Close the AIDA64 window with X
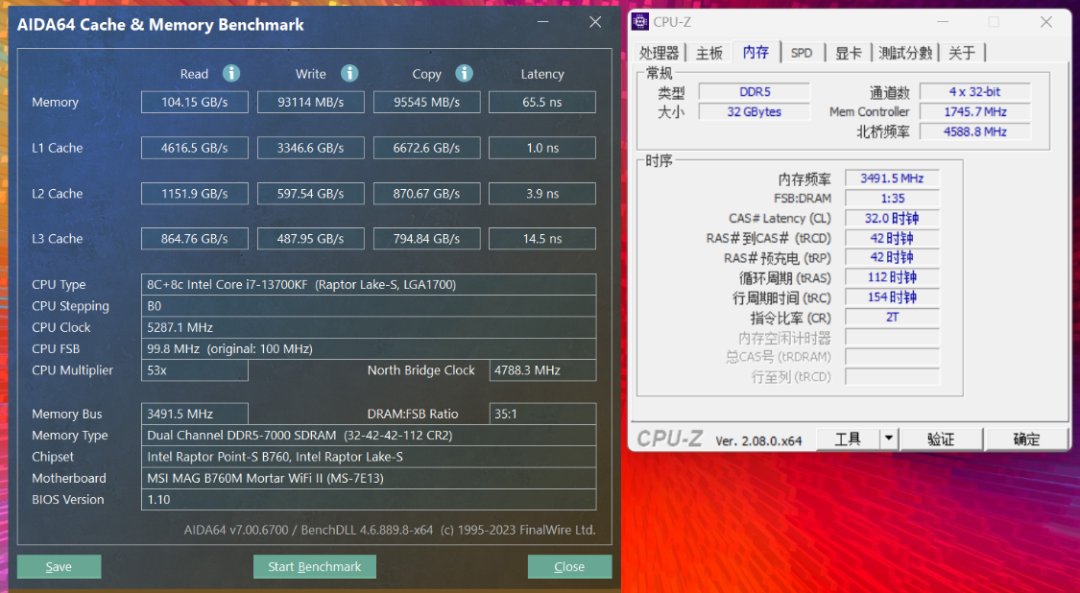This screenshot has width=1080, height=593. [x=595, y=23]
